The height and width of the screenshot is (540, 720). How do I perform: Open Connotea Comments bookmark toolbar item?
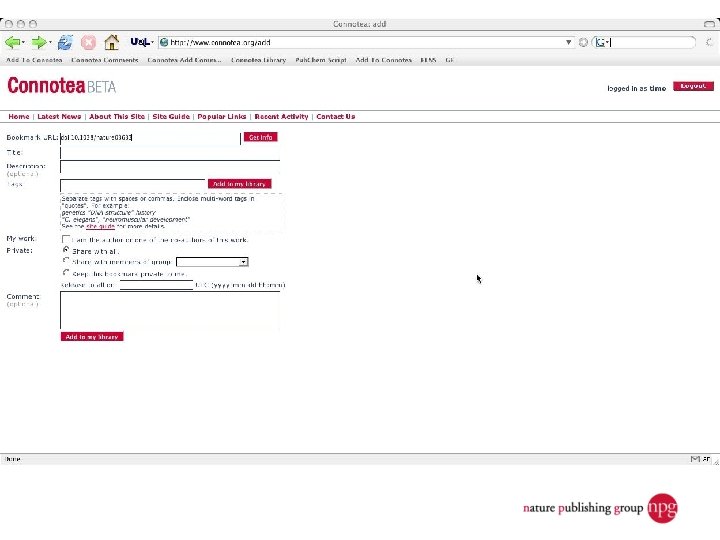105,60
